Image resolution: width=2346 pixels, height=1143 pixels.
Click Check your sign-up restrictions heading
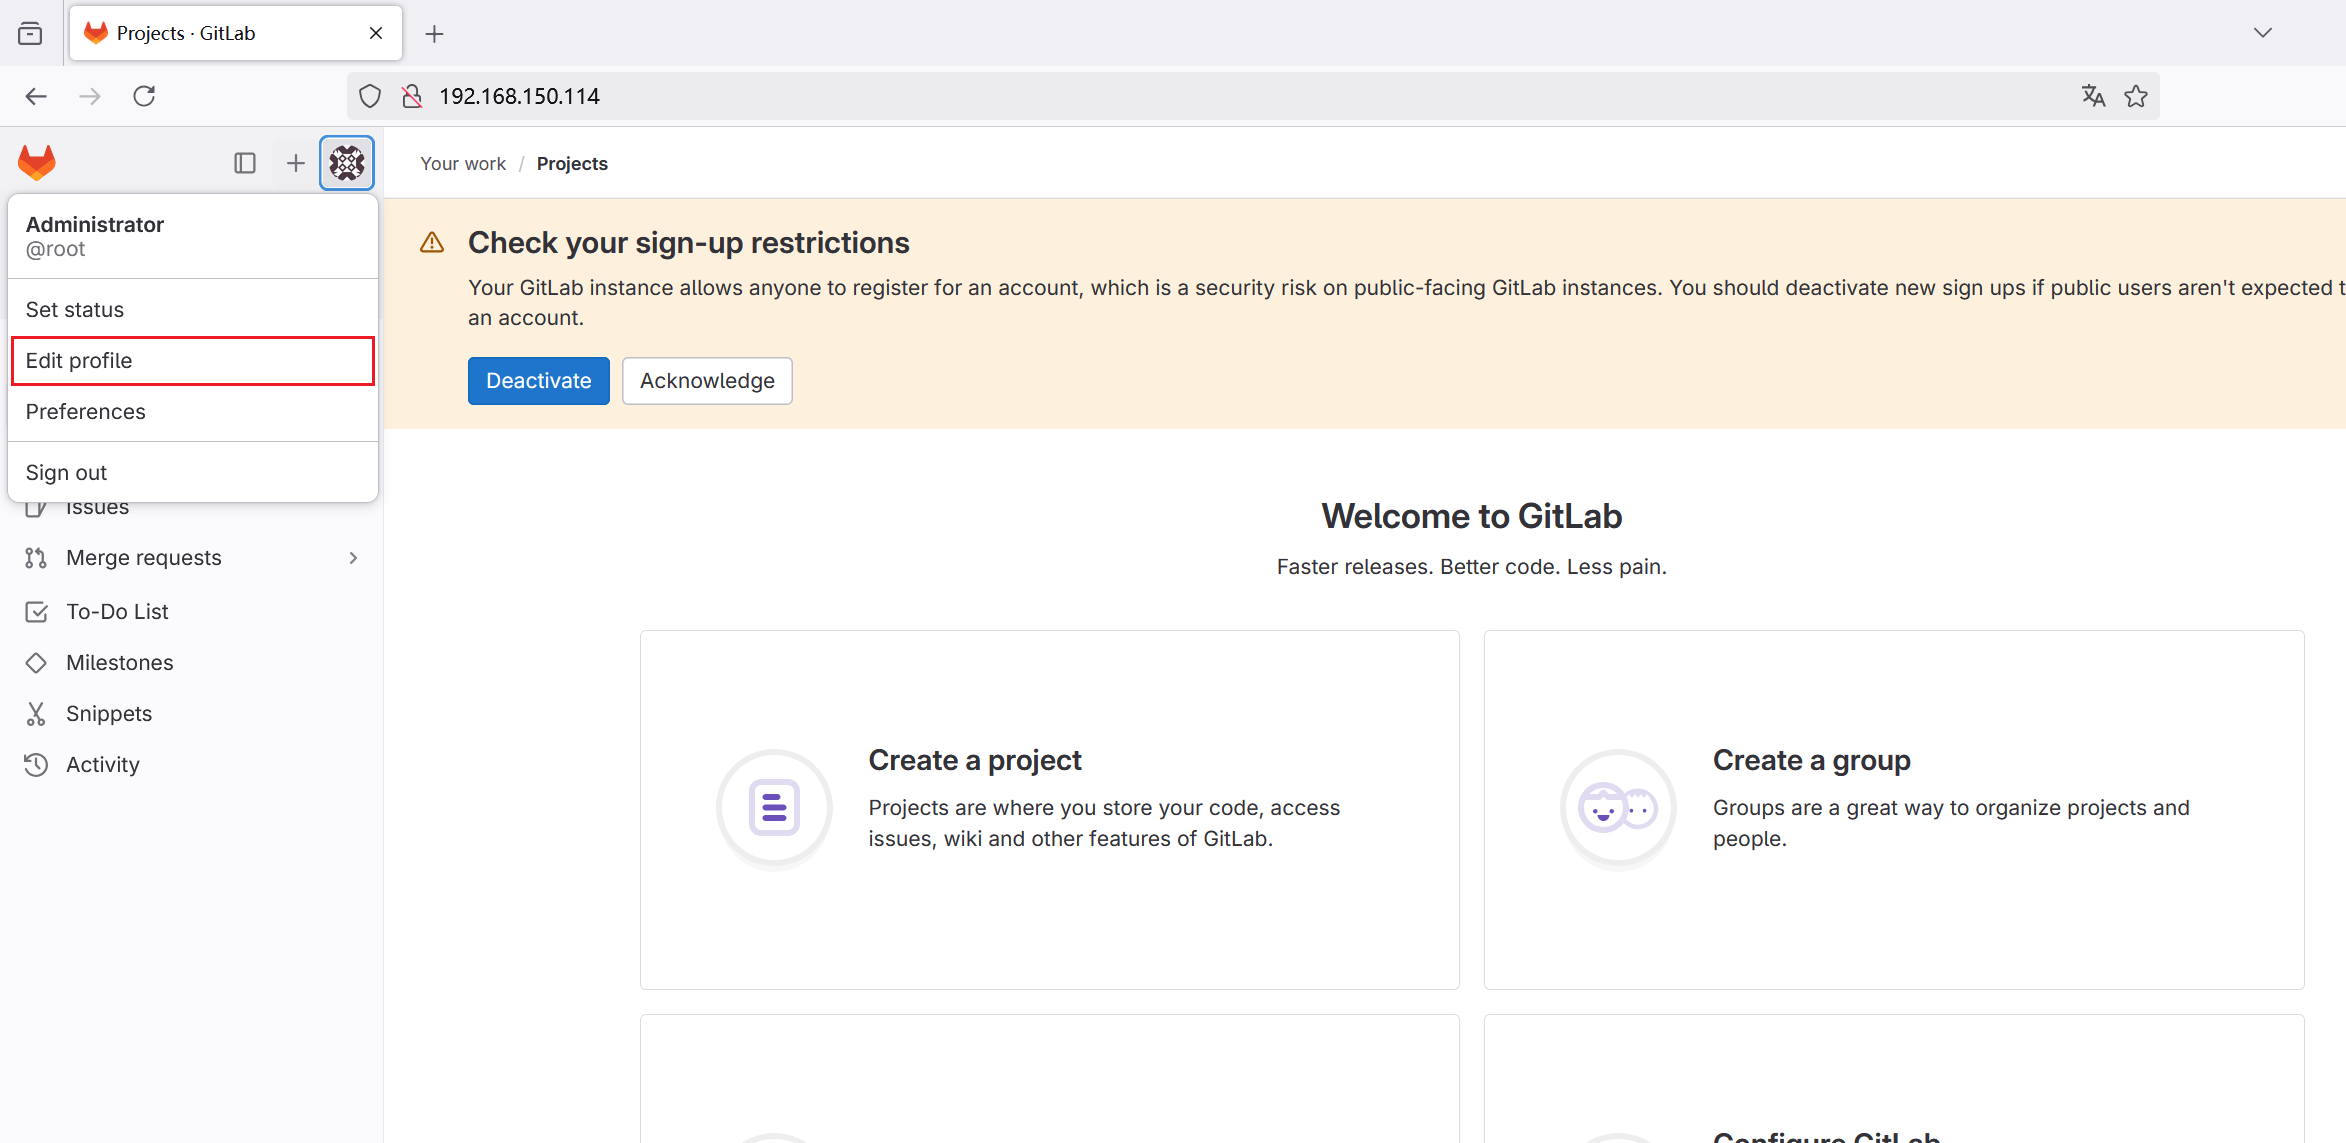pyautogui.click(x=689, y=243)
